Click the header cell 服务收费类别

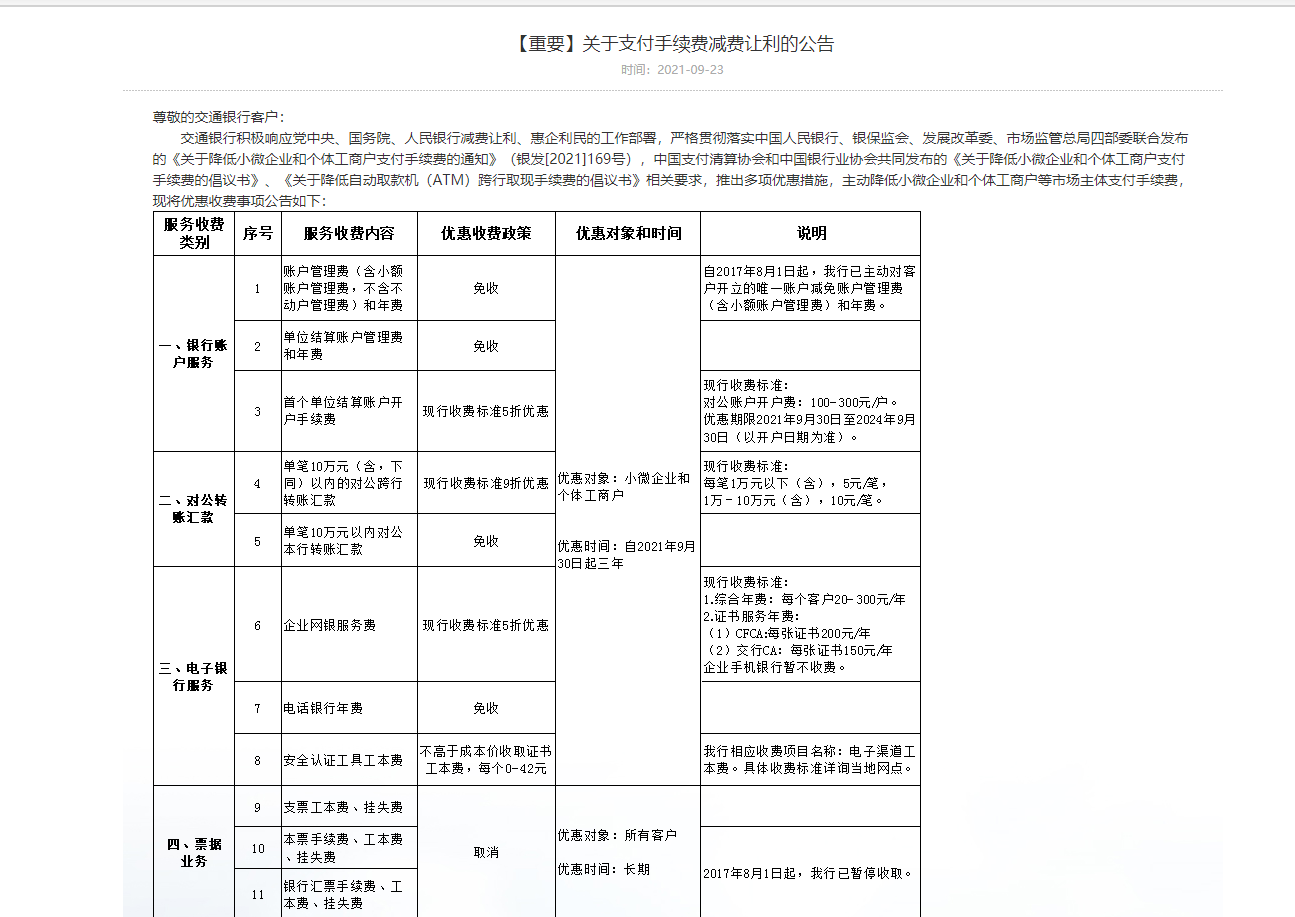[x=194, y=233]
